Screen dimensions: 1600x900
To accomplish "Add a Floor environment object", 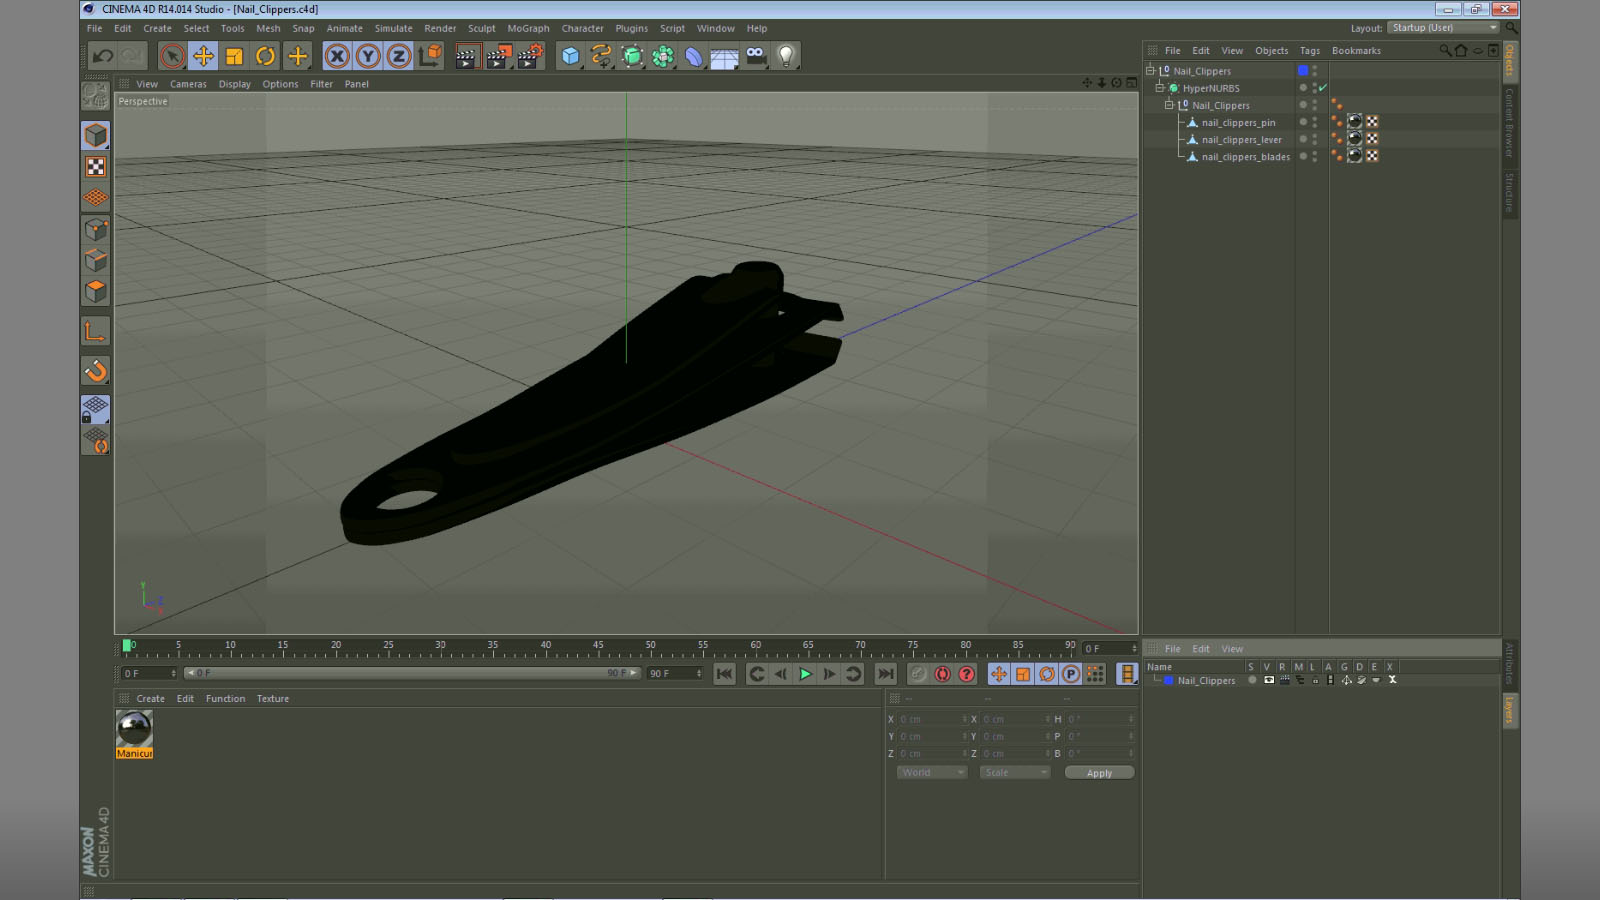I will [x=725, y=57].
